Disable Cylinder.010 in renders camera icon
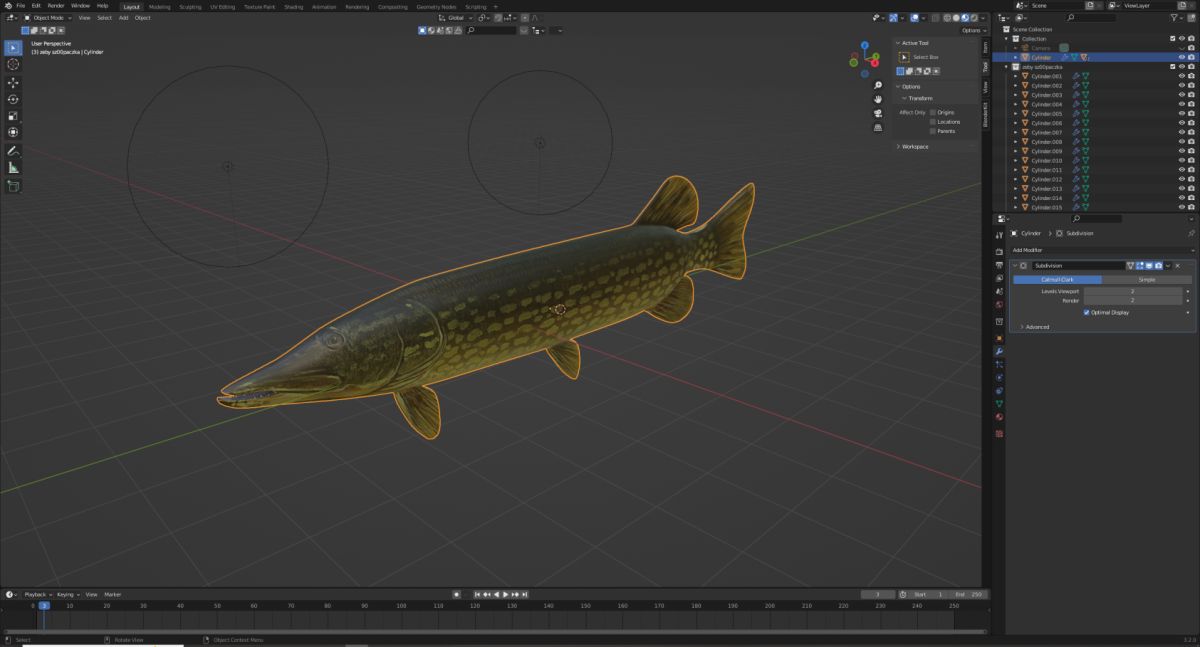1200x647 pixels. [1191, 160]
